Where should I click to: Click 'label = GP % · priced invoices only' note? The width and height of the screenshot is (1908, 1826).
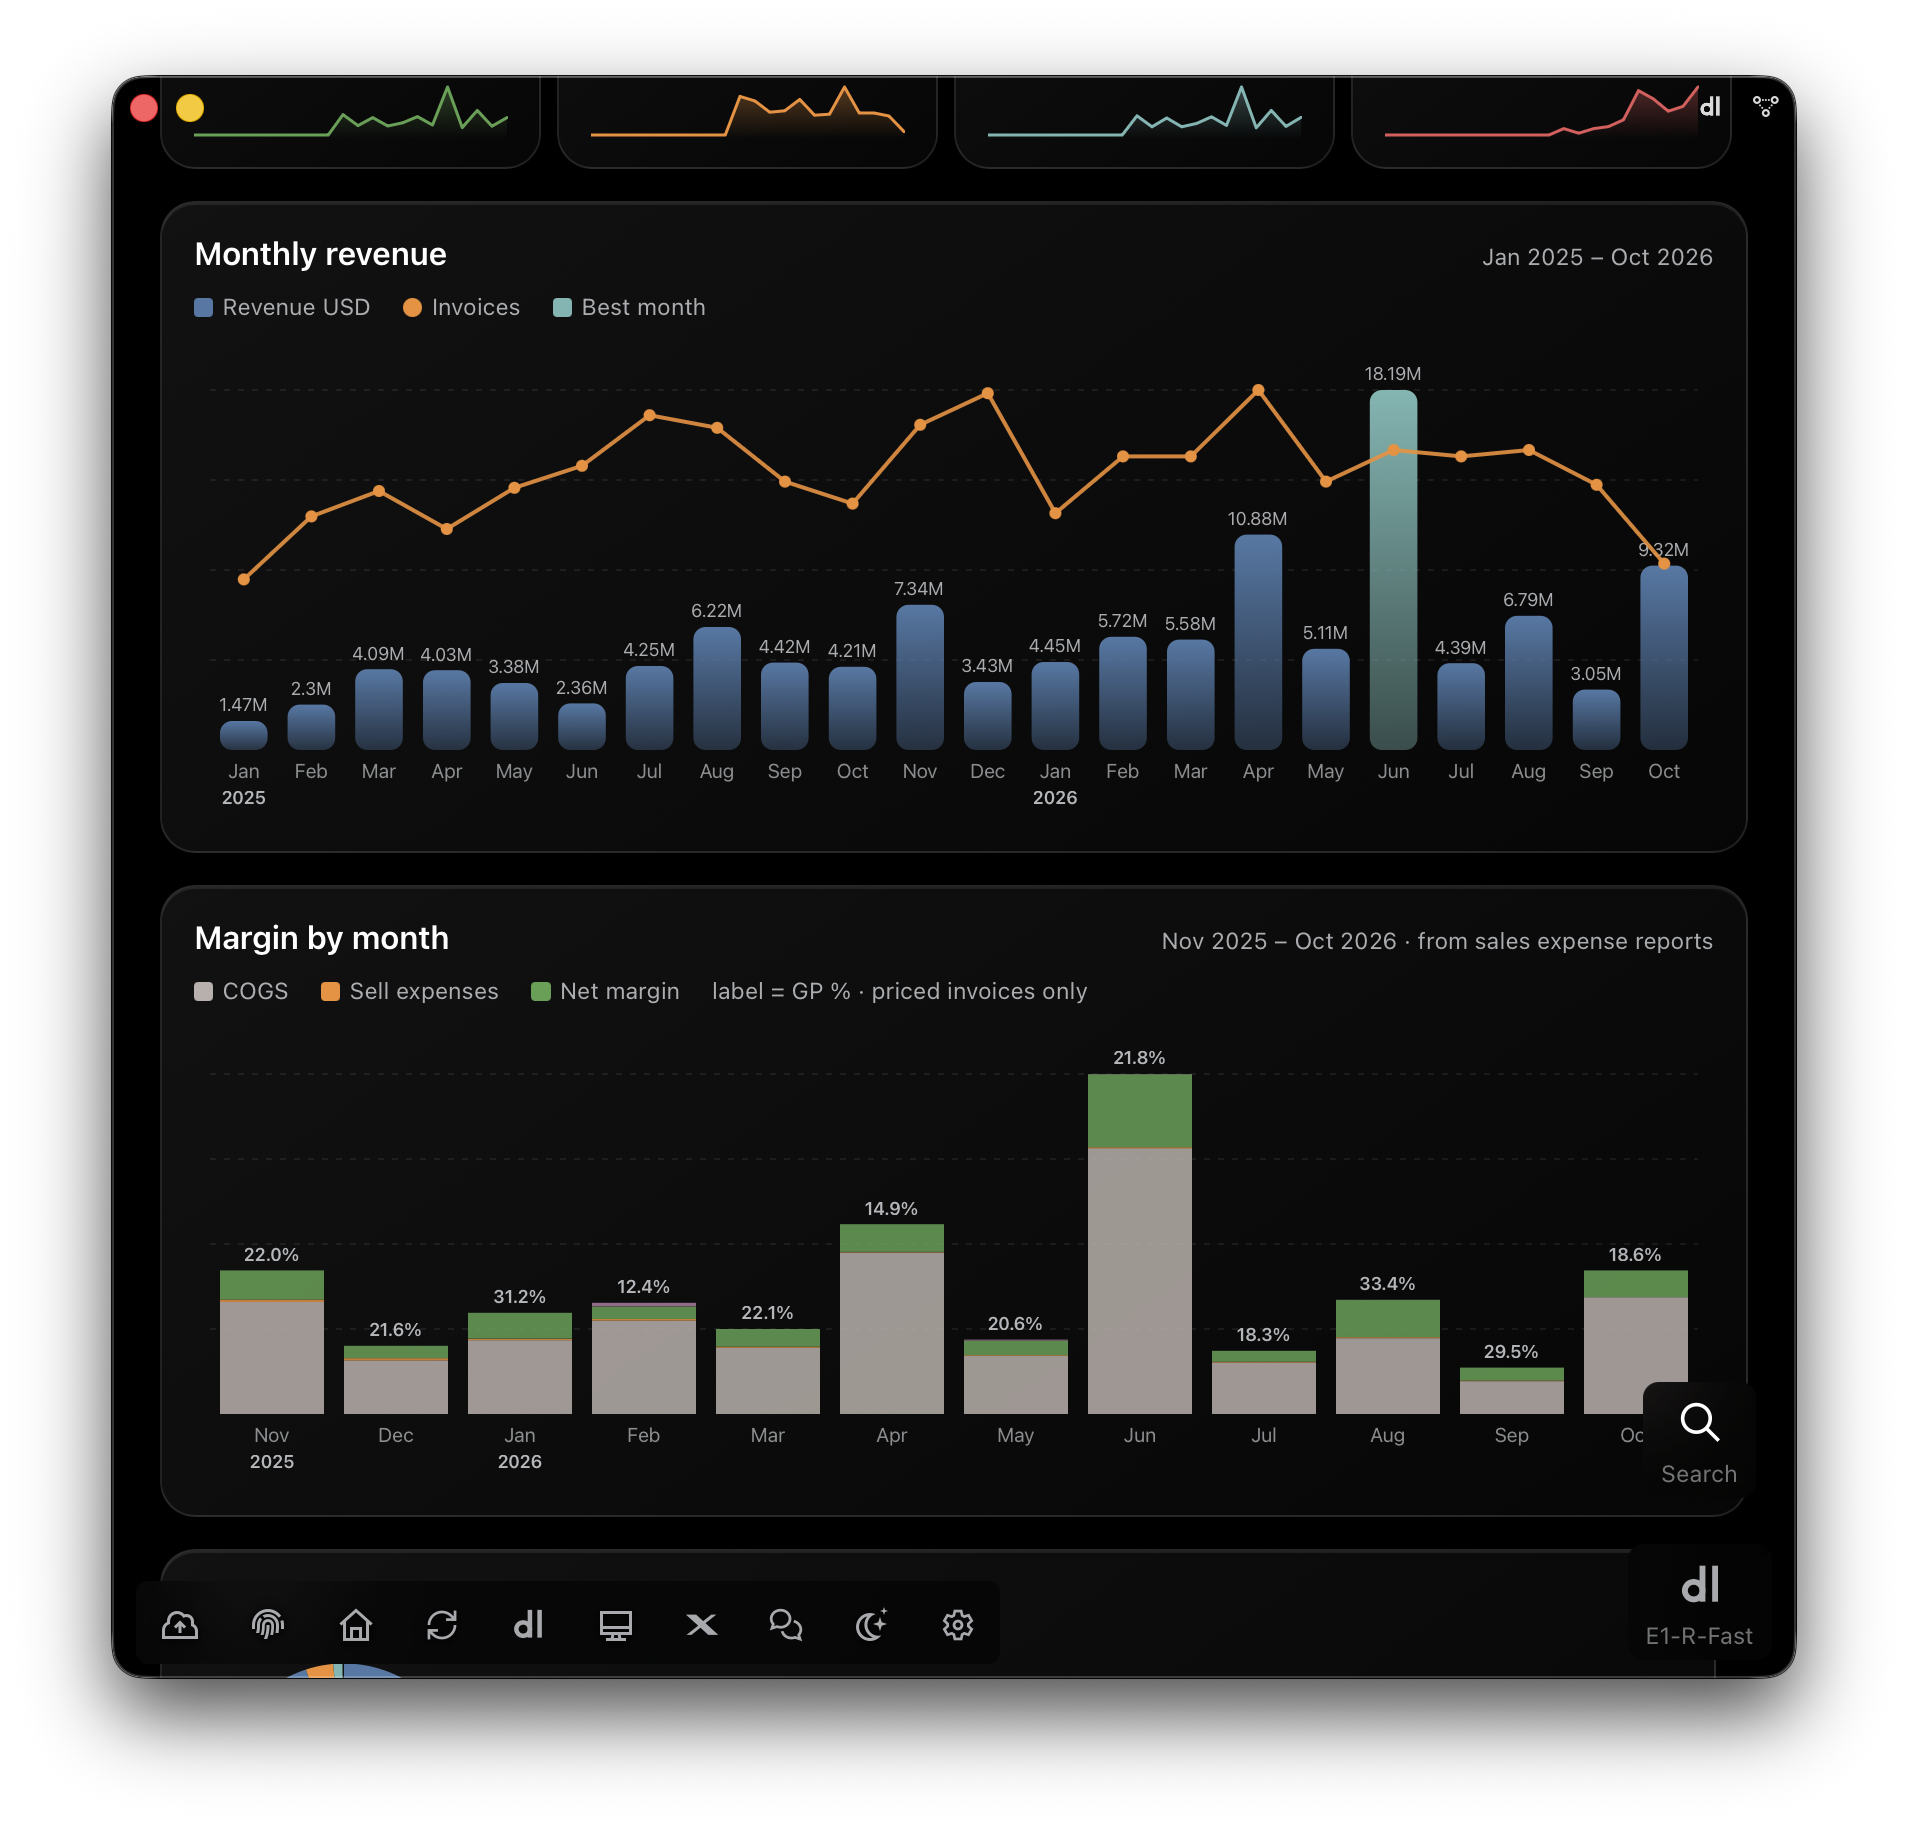[x=899, y=991]
